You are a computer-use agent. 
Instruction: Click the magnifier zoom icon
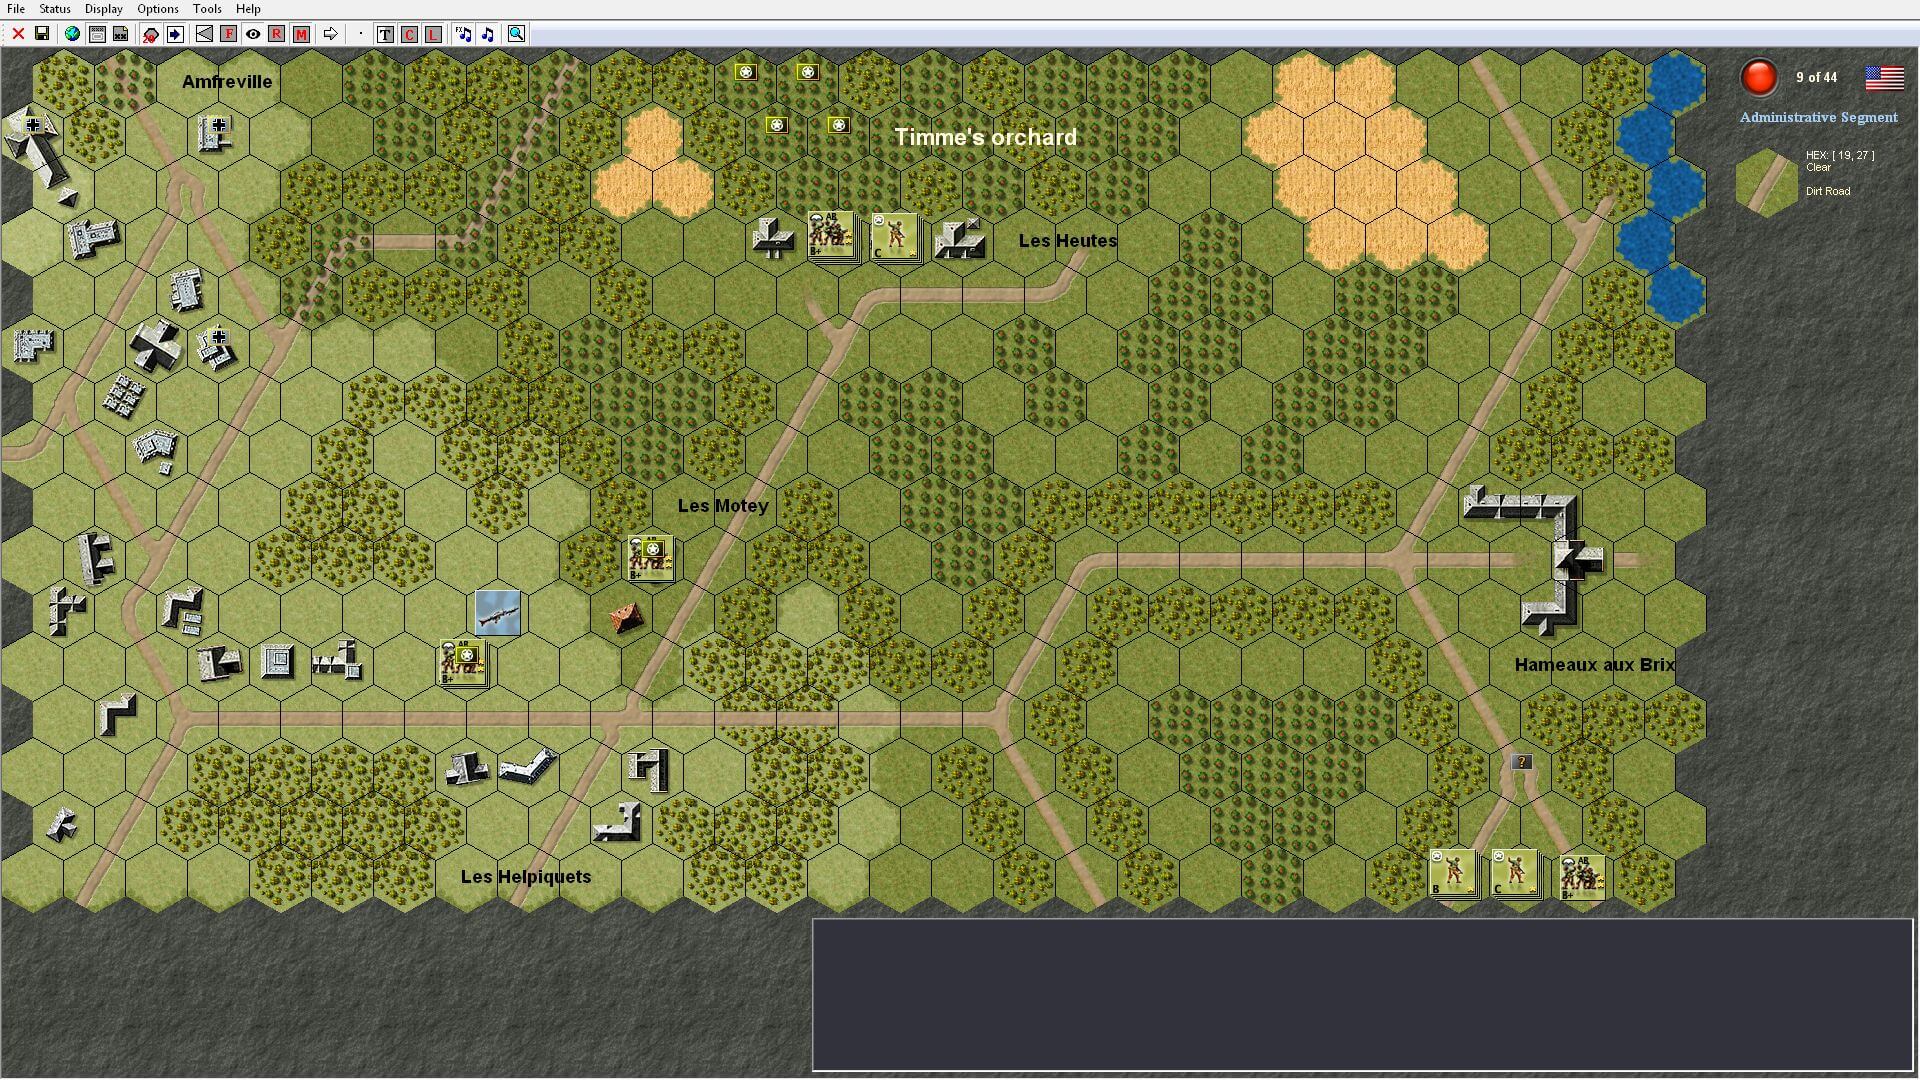(x=516, y=34)
